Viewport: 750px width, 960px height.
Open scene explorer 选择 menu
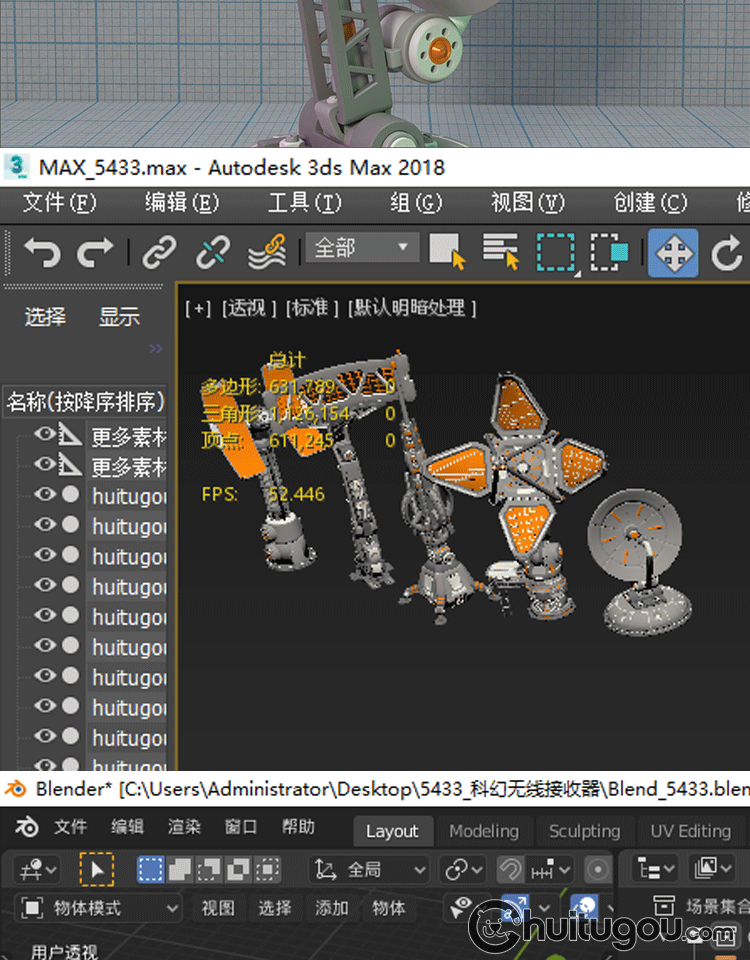pyautogui.click(x=45, y=317)
